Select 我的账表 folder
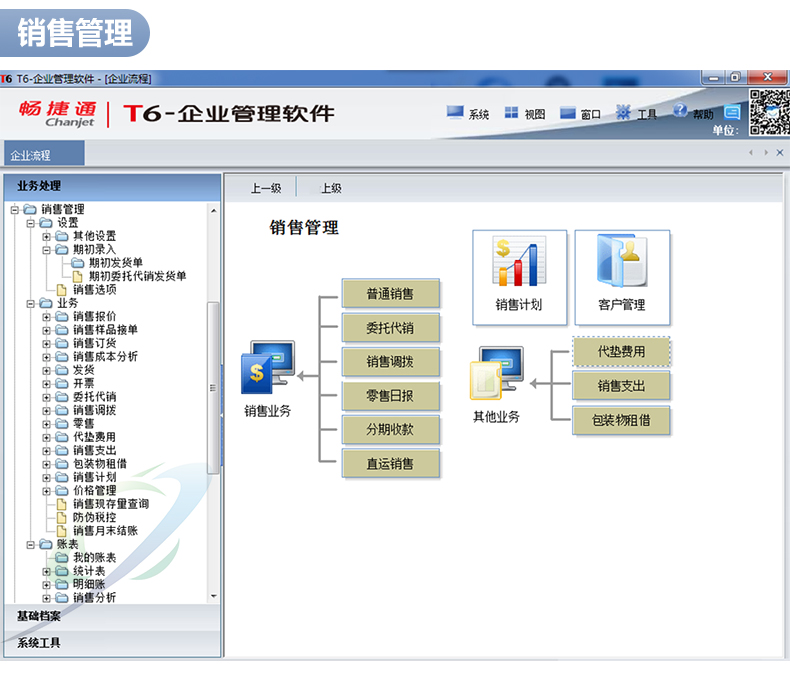Viewport: 790px width, 673px height. point(95,557)
